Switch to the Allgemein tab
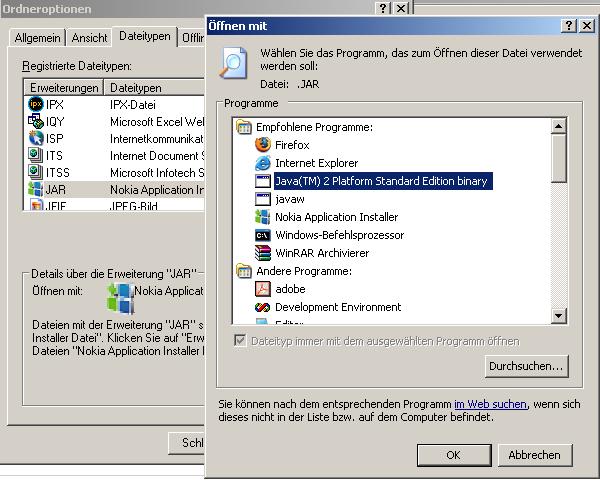This screenshot has height=480, width=600. [x=37, y=38]
